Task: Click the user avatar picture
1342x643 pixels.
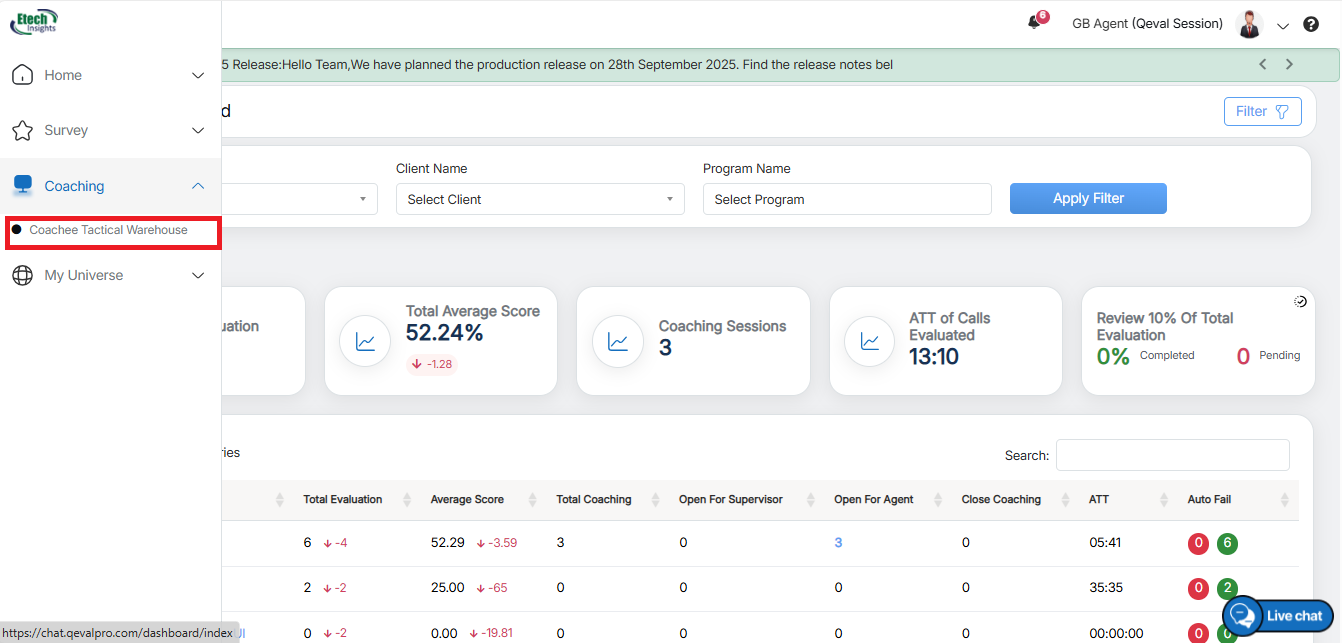Action: coord(1249,24)
